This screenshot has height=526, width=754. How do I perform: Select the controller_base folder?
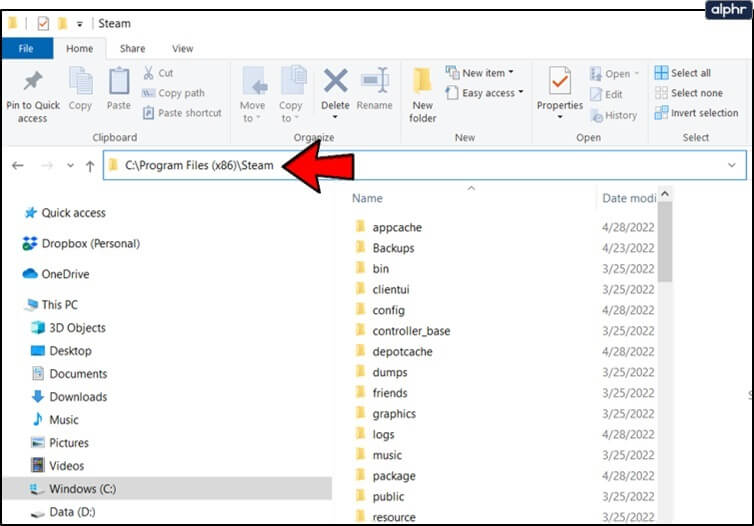click(x=402, y=331)
